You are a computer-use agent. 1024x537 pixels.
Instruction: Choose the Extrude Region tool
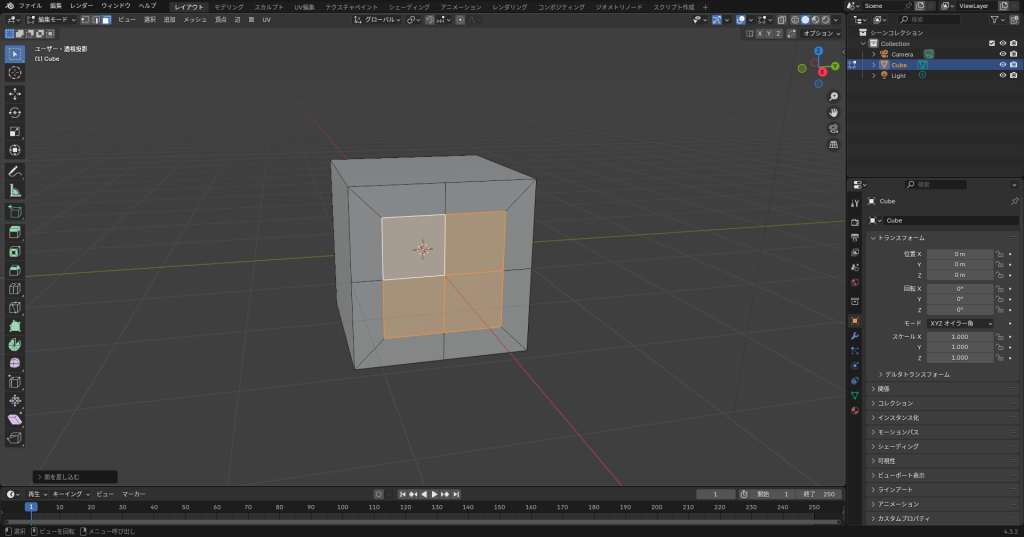pos(15,232)
